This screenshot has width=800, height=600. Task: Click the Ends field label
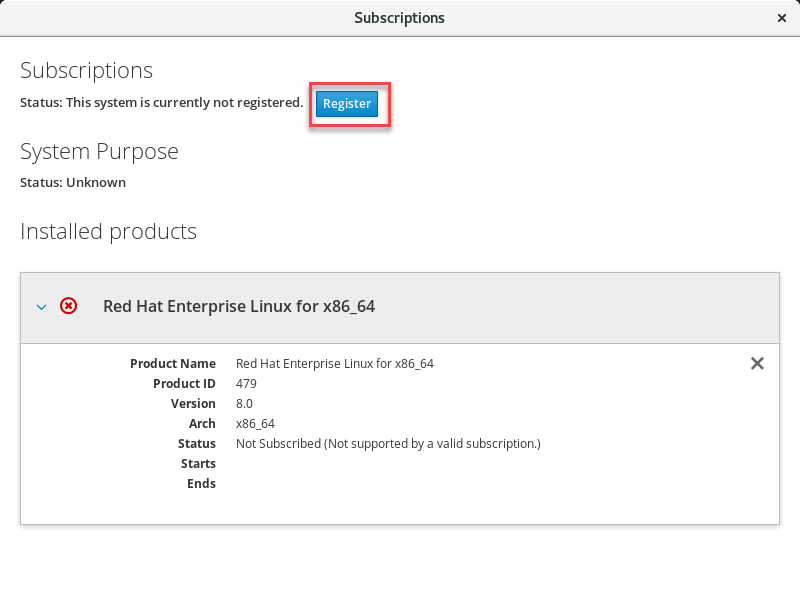[x=201, y=483]
